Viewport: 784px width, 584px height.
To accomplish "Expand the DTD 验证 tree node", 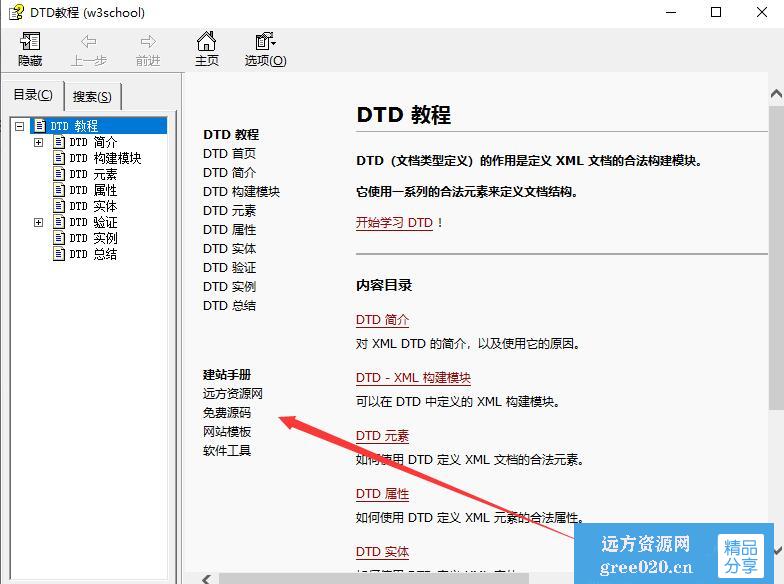I will point(38,222).
